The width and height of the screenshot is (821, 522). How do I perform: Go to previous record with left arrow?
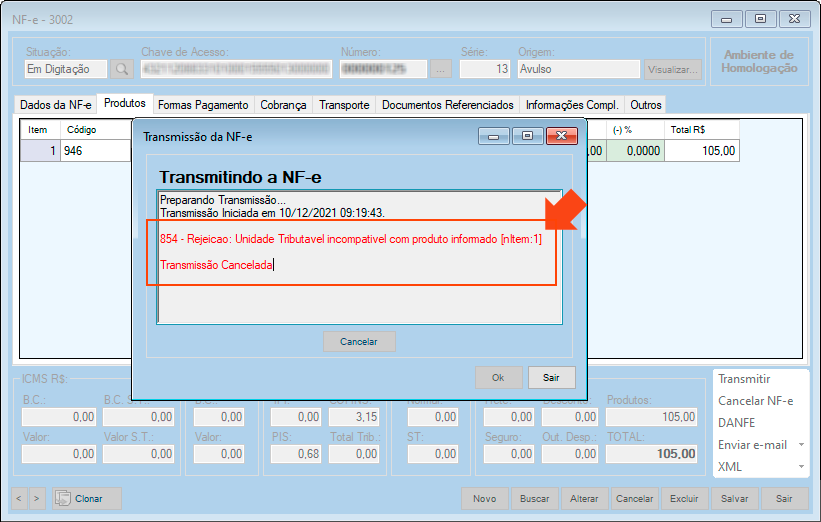20,498
